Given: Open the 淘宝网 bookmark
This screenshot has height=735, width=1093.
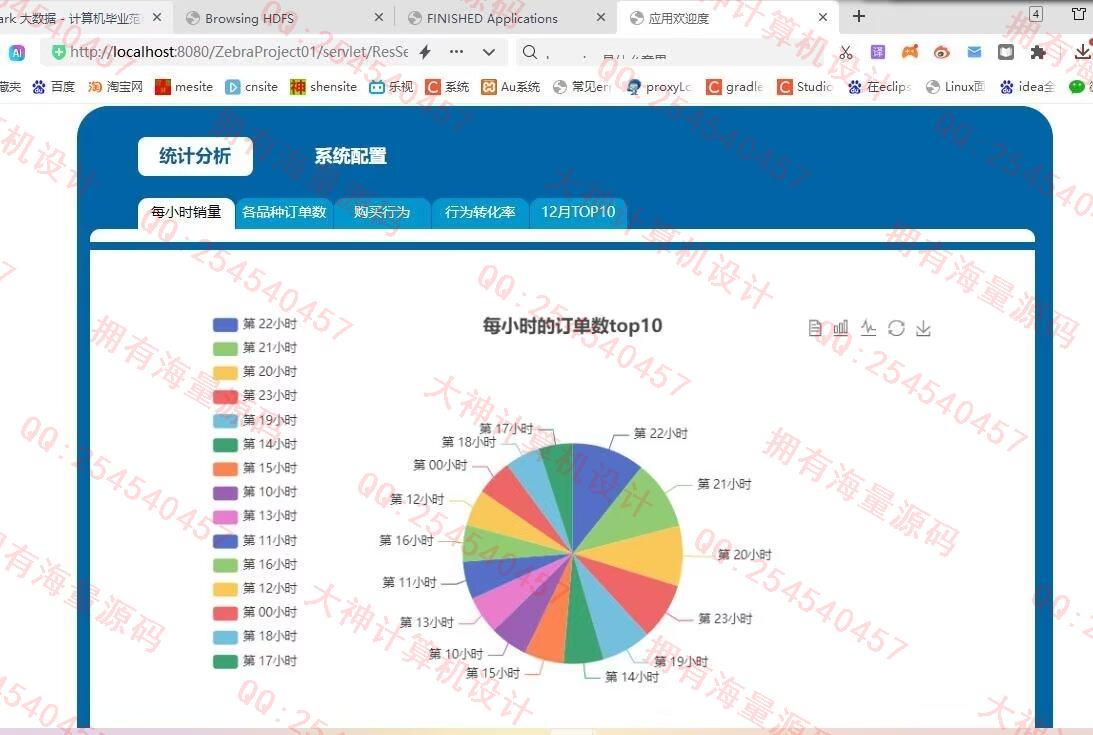Looking at the screenshot, I should (116, 86).
